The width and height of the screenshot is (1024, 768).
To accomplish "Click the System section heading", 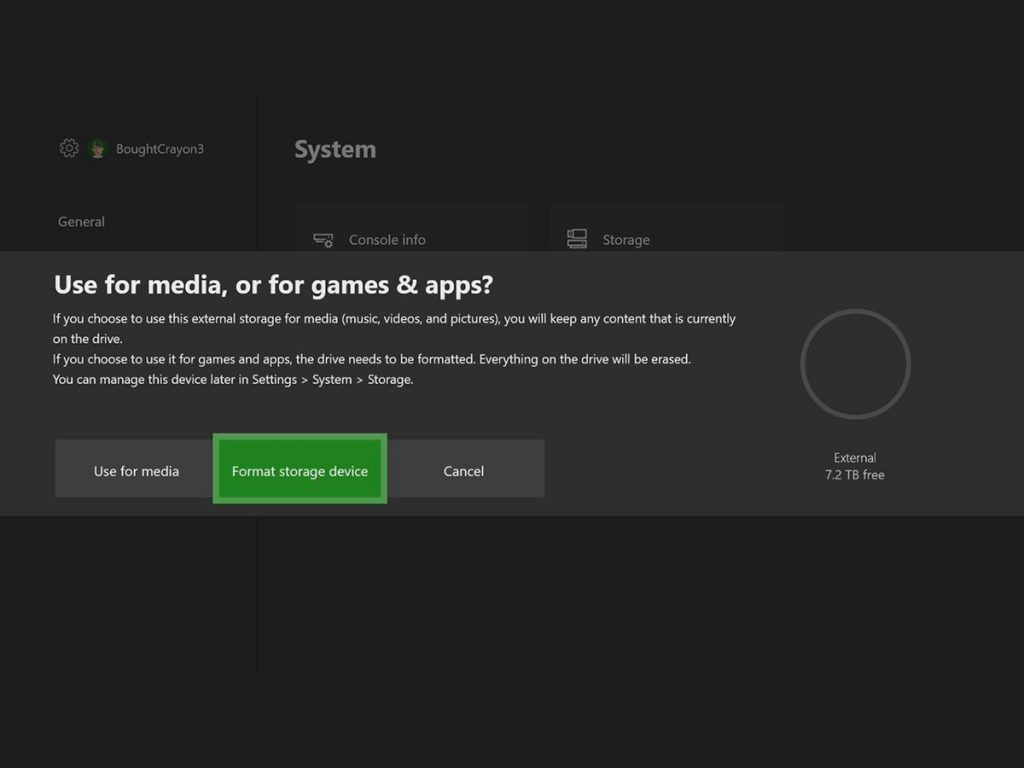I will 335,149.
